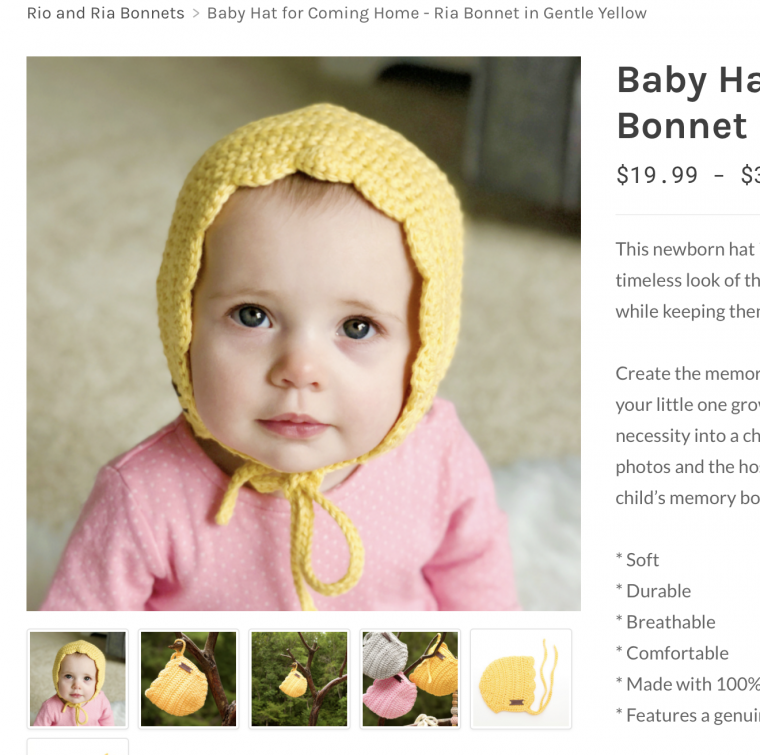The width and height of the screenshot is (760, 755).
Task: Click the Soft feature bullet
Action: [x=637, y=560]
